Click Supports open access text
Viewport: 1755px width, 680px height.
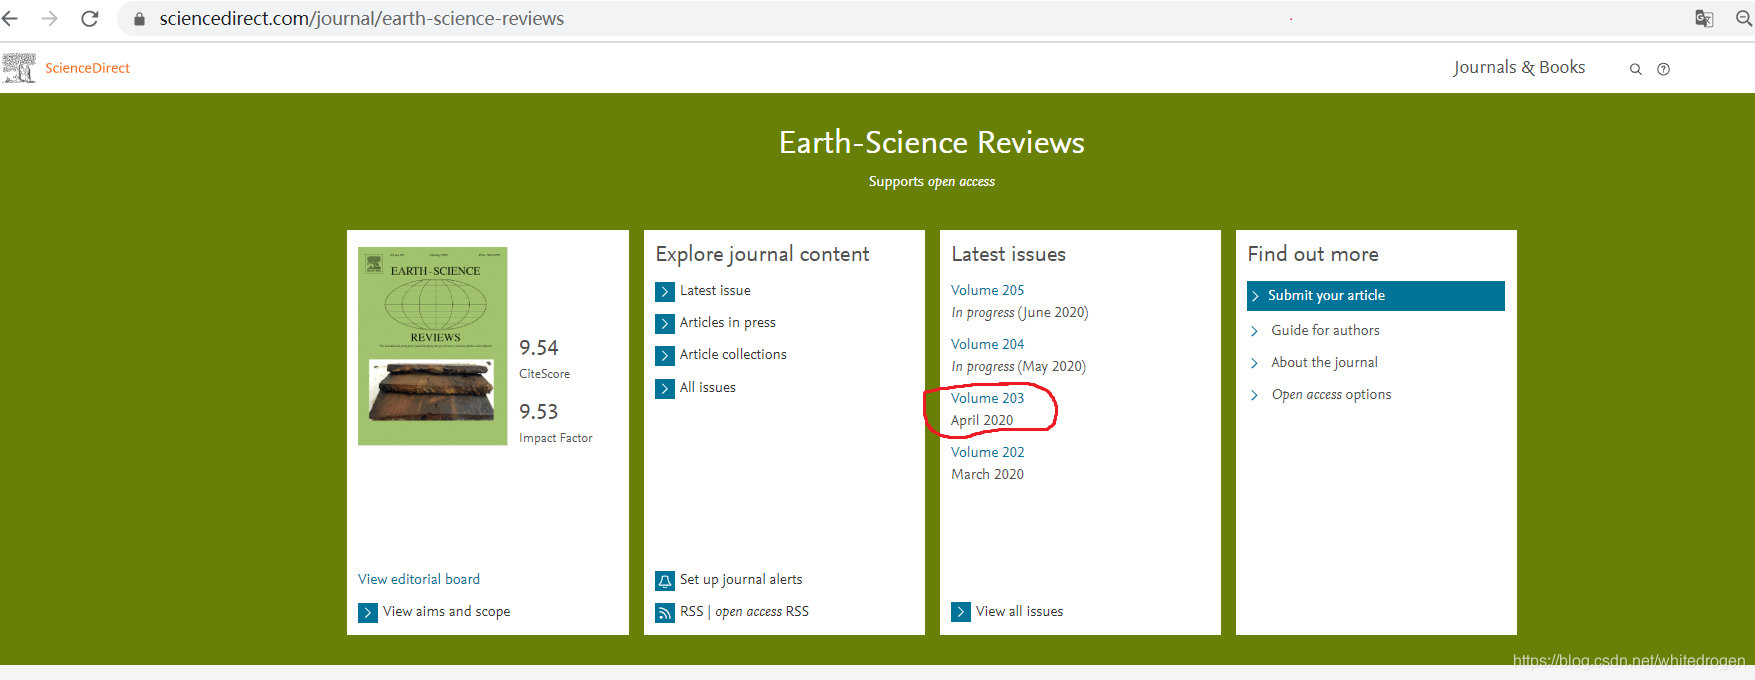click(932, 181)
